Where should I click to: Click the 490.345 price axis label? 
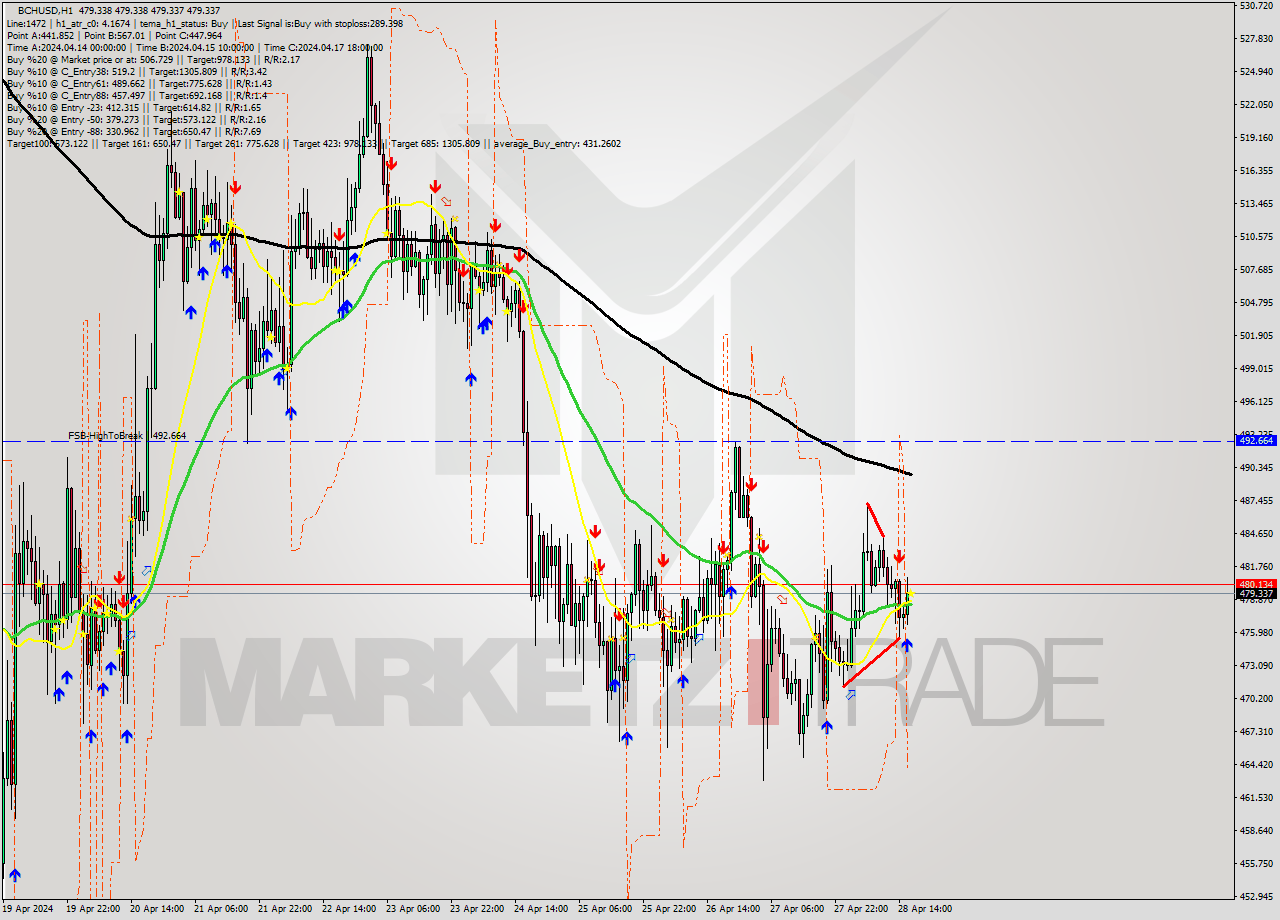pyautogui.click(x=1256, y=468)
